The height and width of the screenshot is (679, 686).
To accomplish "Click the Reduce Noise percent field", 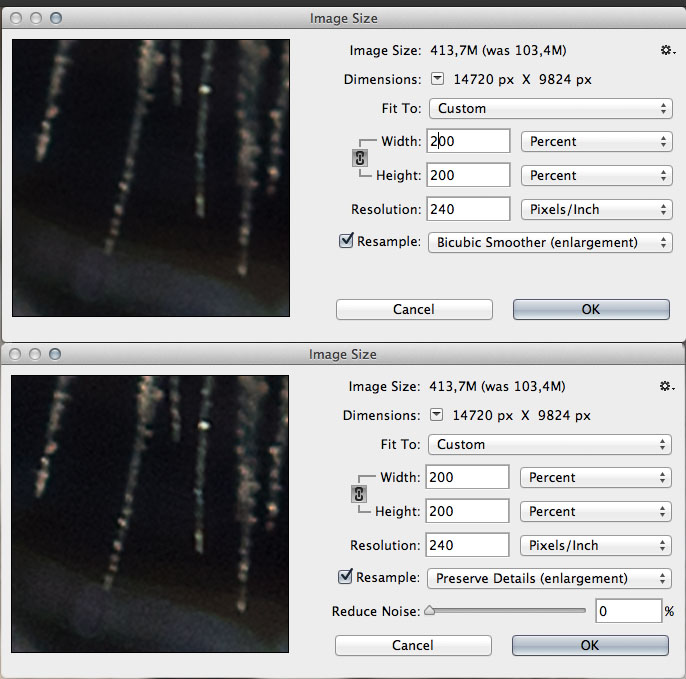I will (x=628, y=611).
